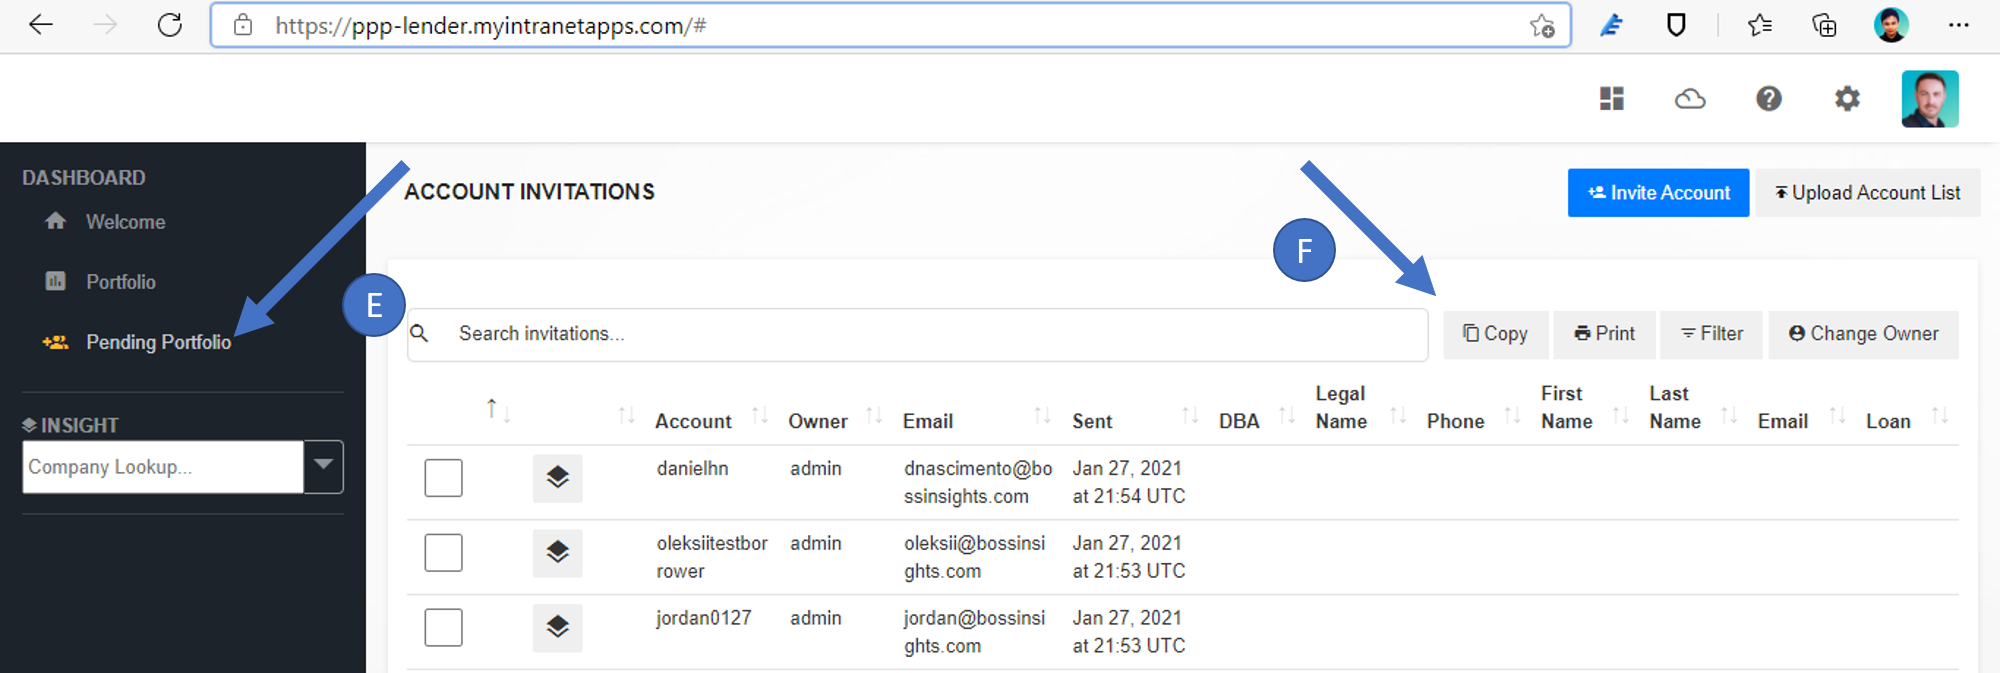Check the checkbox for danielhn invitation

pos(443,478)
